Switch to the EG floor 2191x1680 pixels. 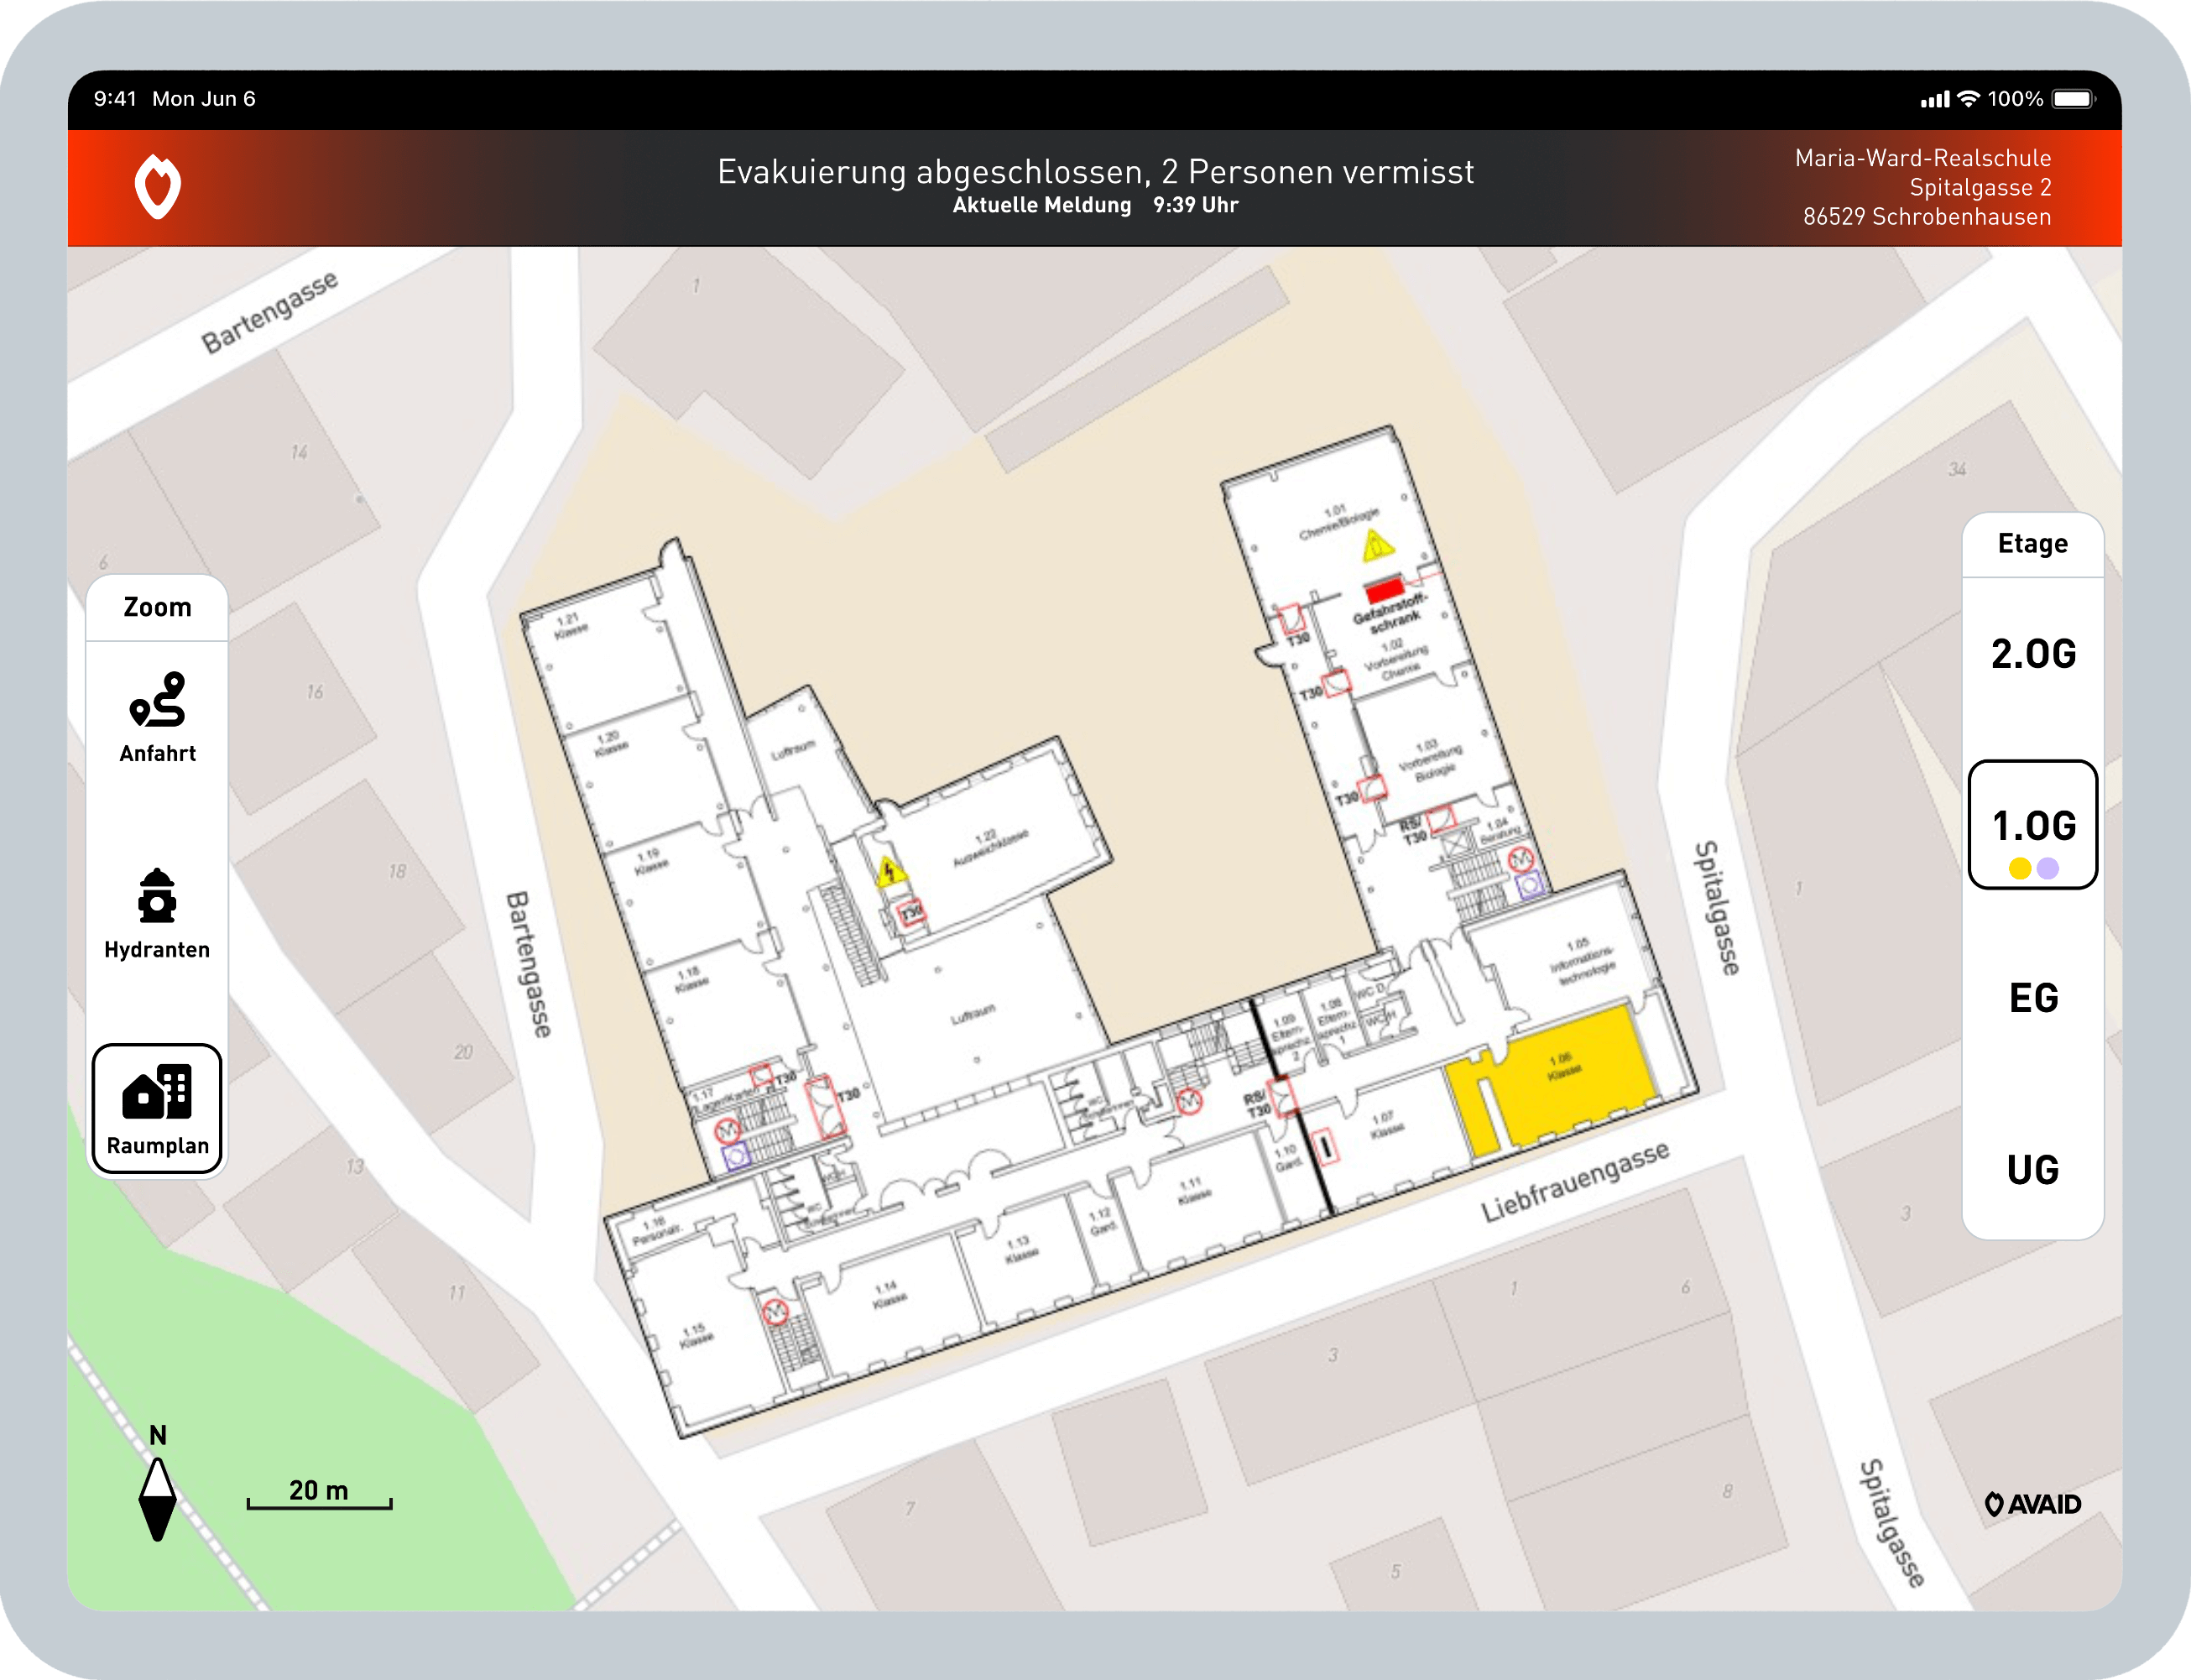coord(2032,997)
